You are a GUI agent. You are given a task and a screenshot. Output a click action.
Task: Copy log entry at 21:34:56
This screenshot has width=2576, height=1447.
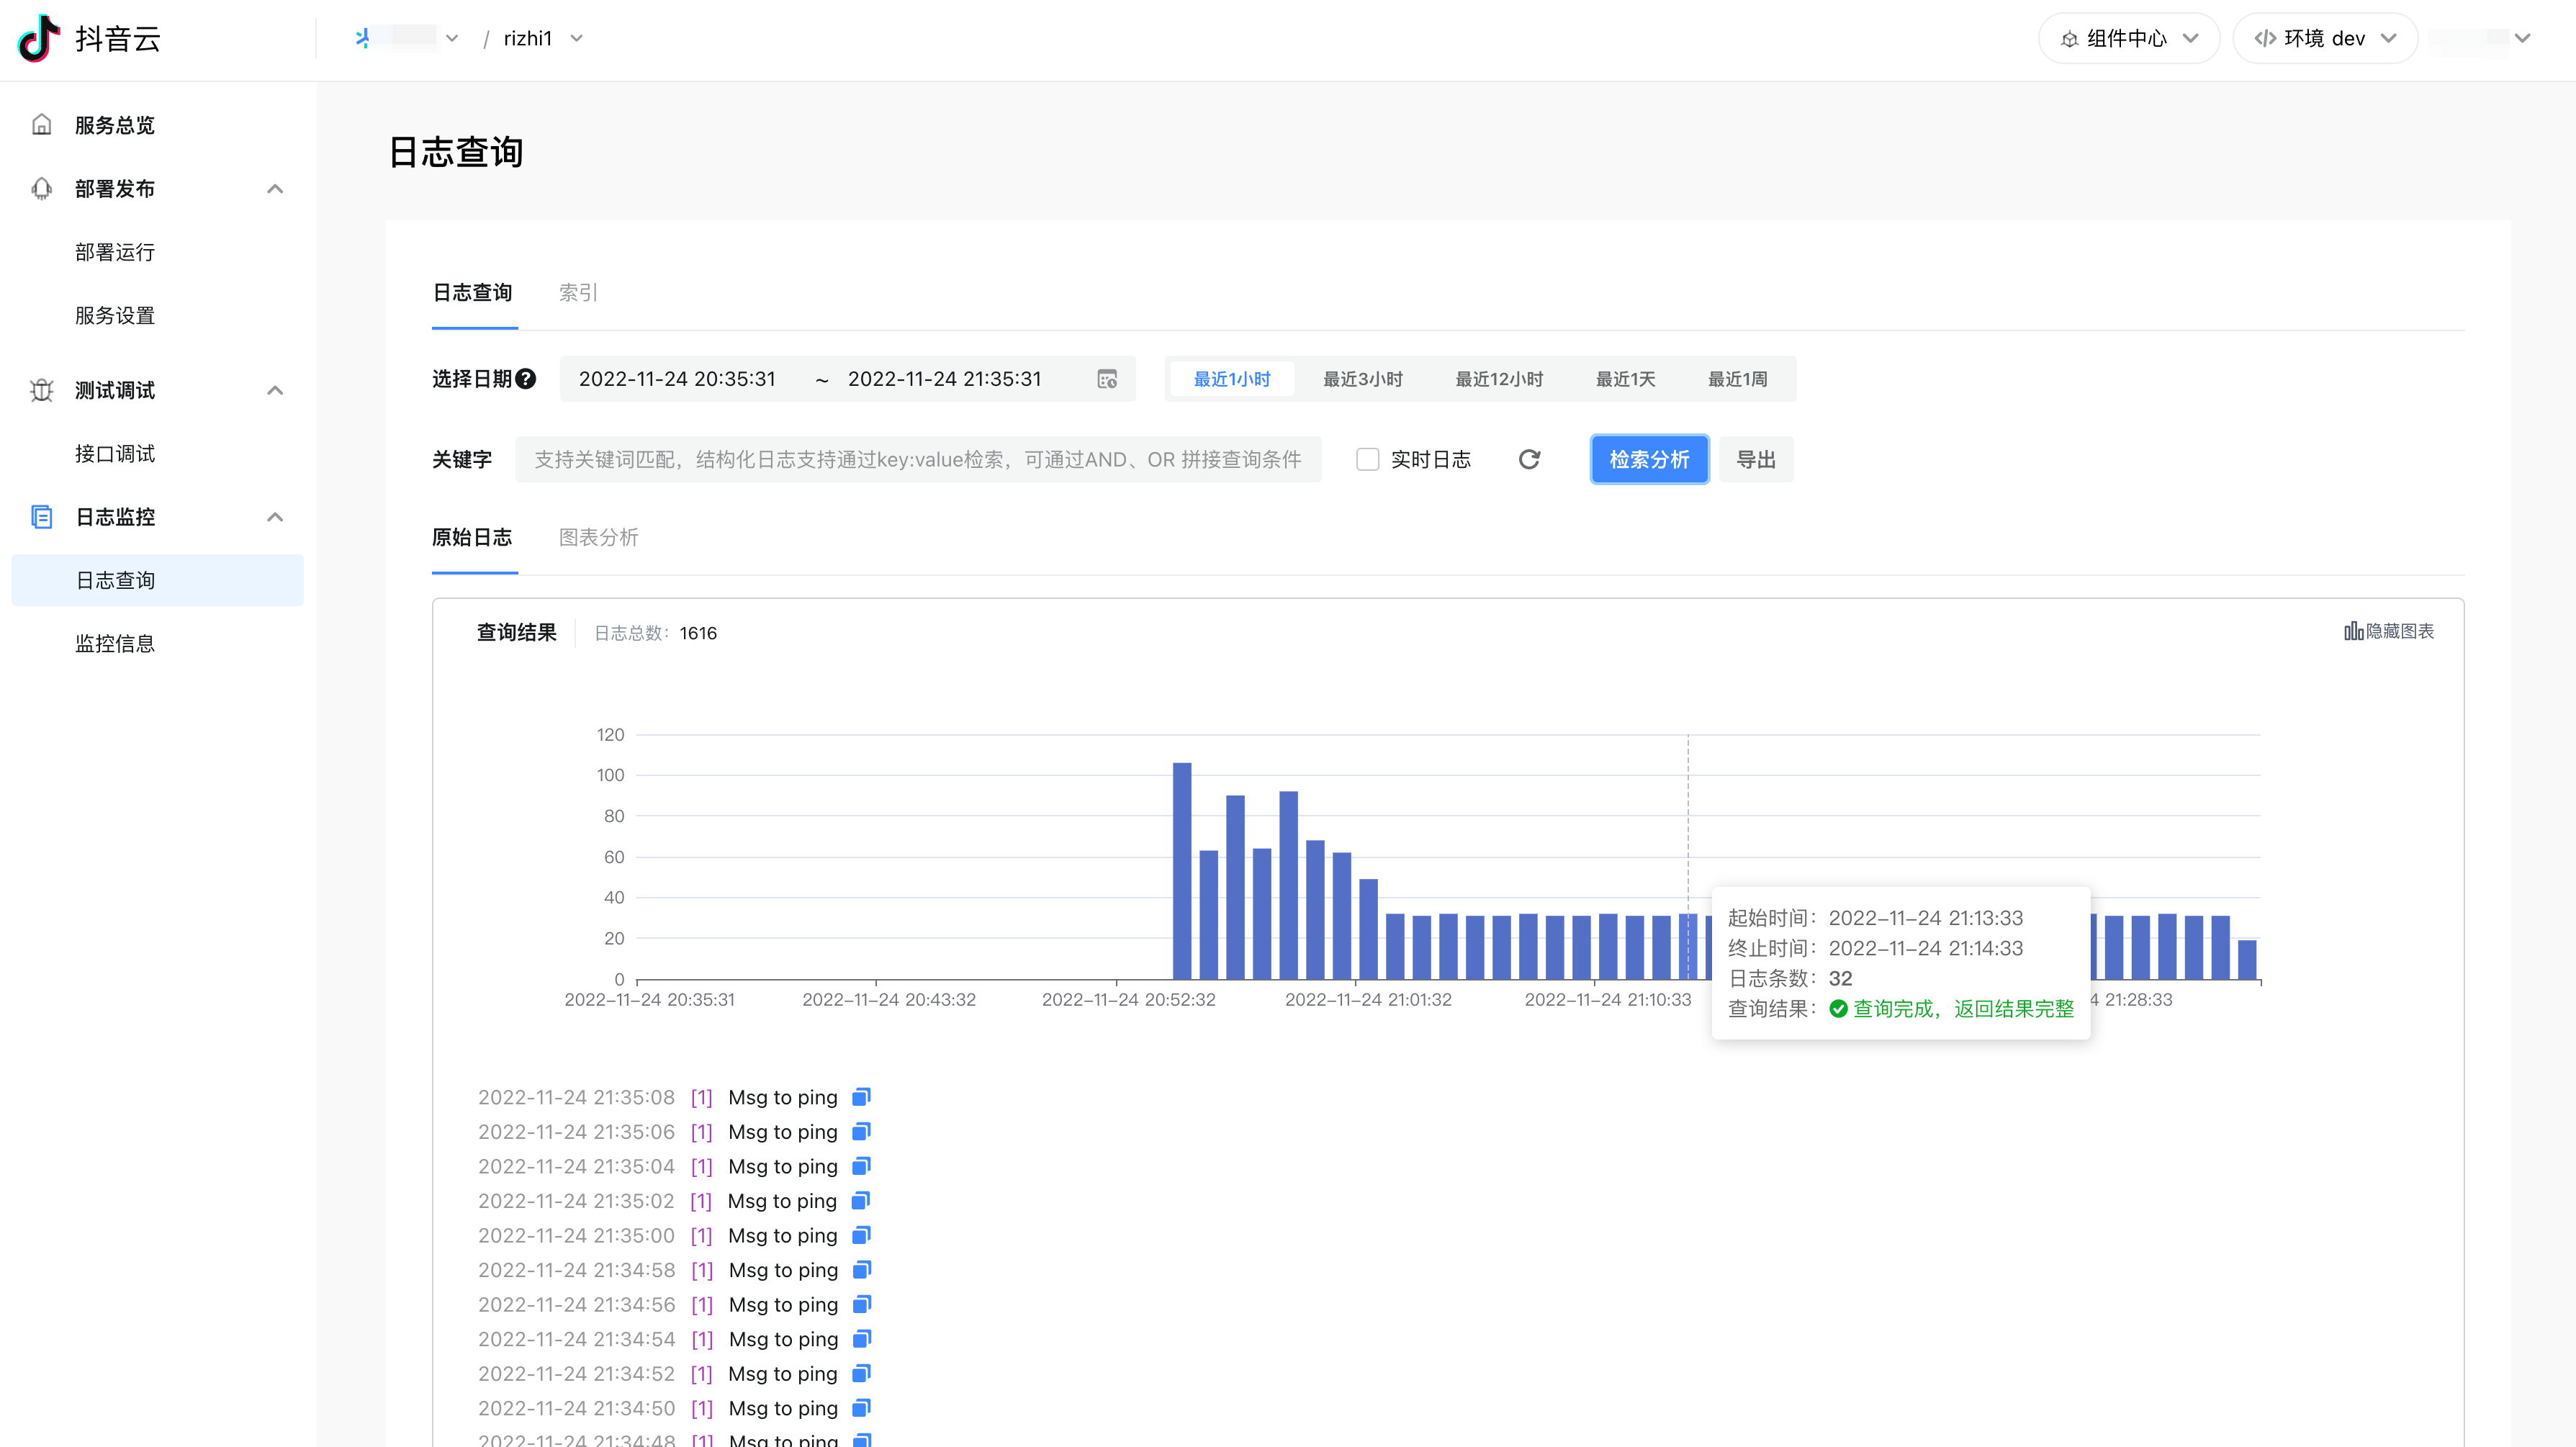862,1304
